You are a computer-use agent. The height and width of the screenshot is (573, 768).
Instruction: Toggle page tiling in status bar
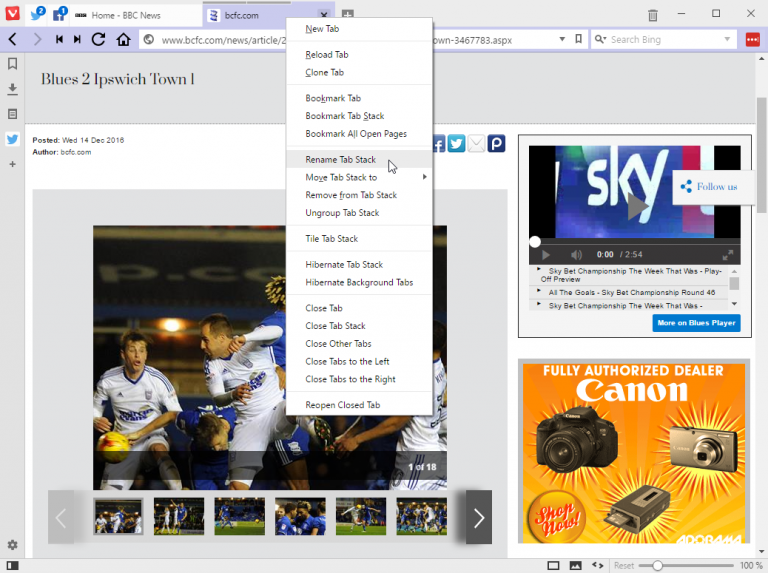click(553, 566)
